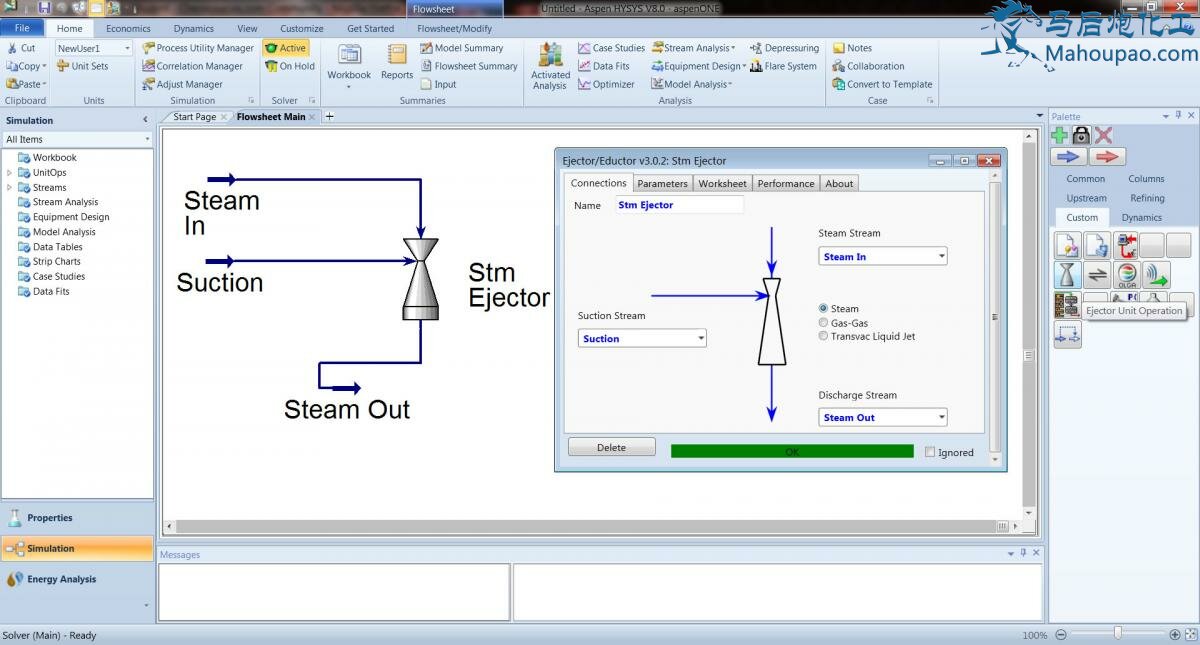This screenshot has height=645, width=1200.
Task: Open the Steam Stream dropdown
Action: click(941, 257)
